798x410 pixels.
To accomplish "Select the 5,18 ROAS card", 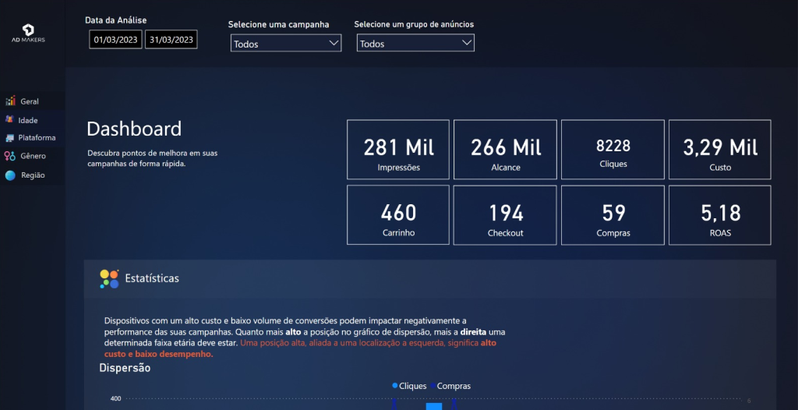I will 720,215.
